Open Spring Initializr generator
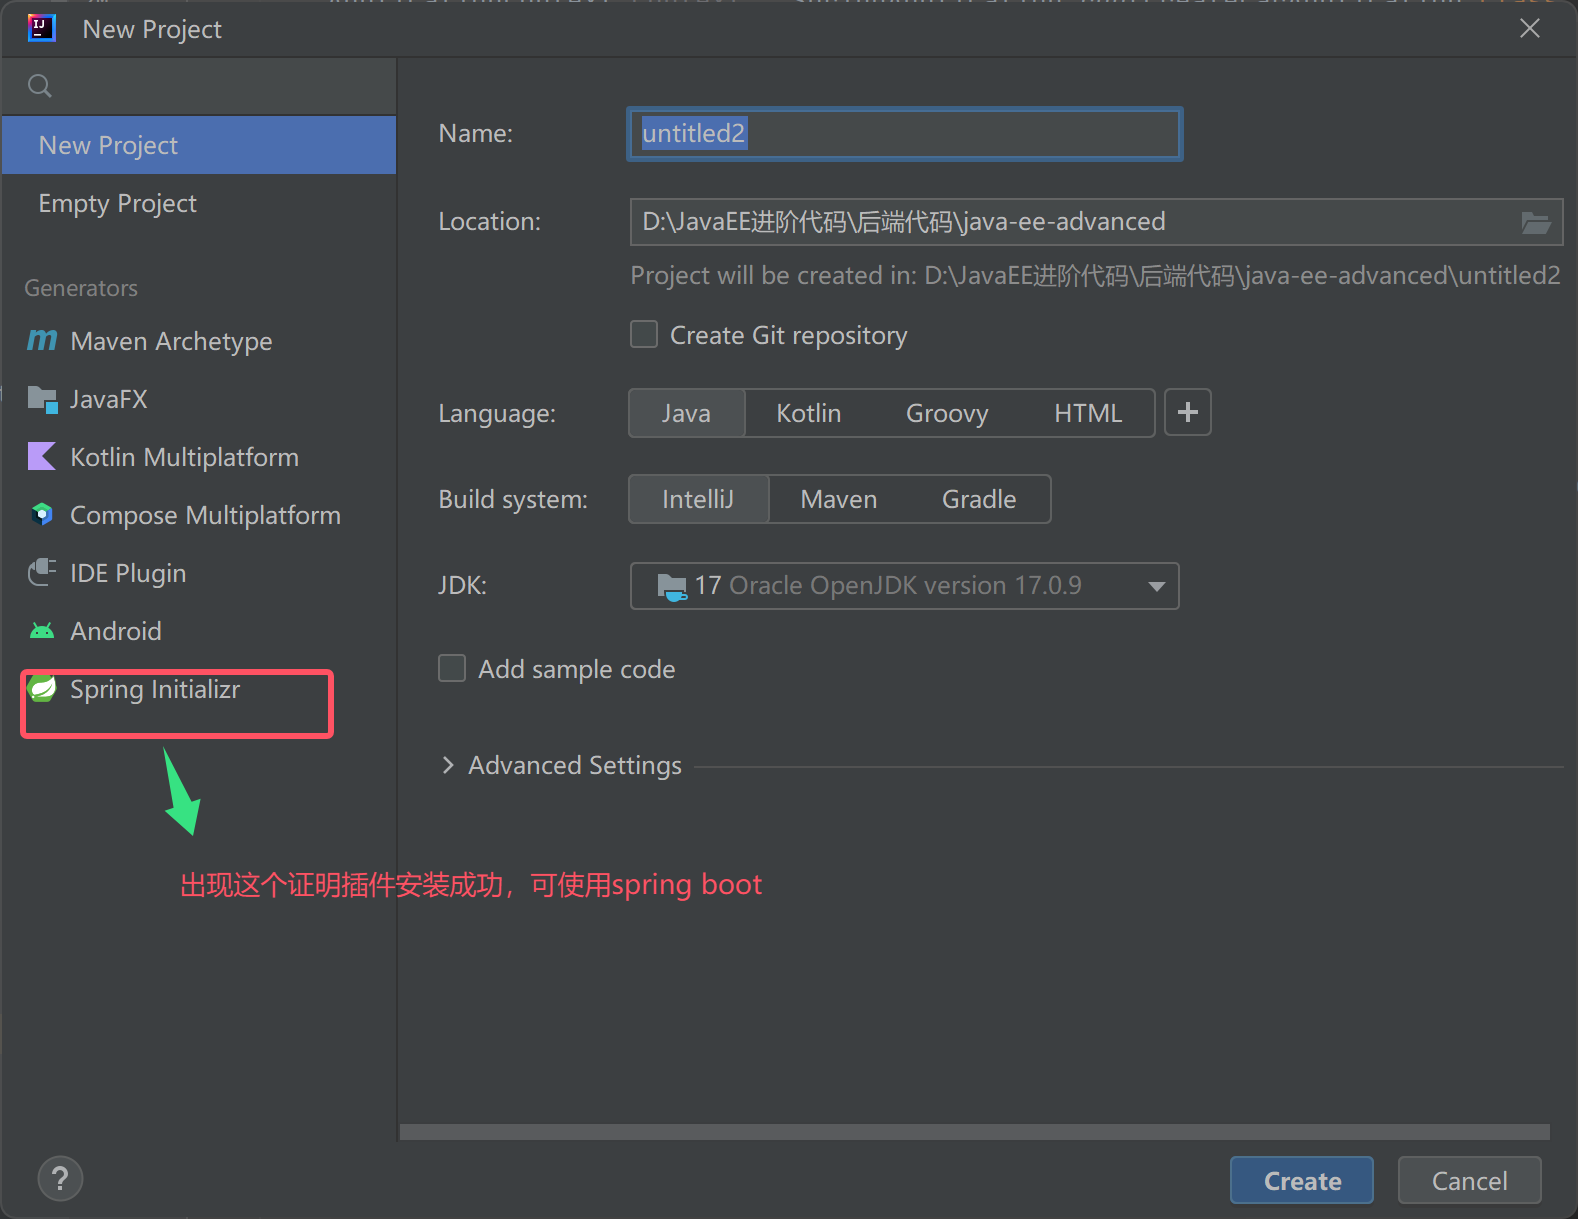 199,689
